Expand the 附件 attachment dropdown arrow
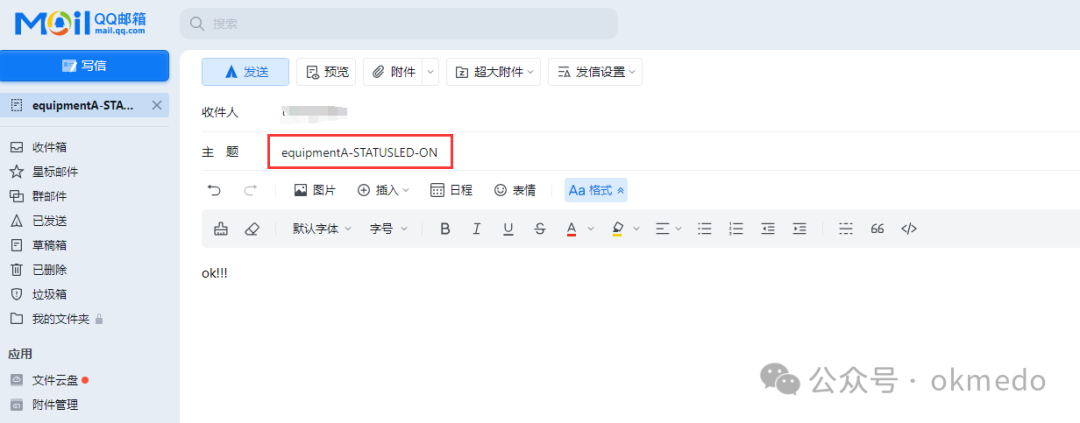This screenshot has width=1080, height=423. pyautogui.click(x=430, y=72)
